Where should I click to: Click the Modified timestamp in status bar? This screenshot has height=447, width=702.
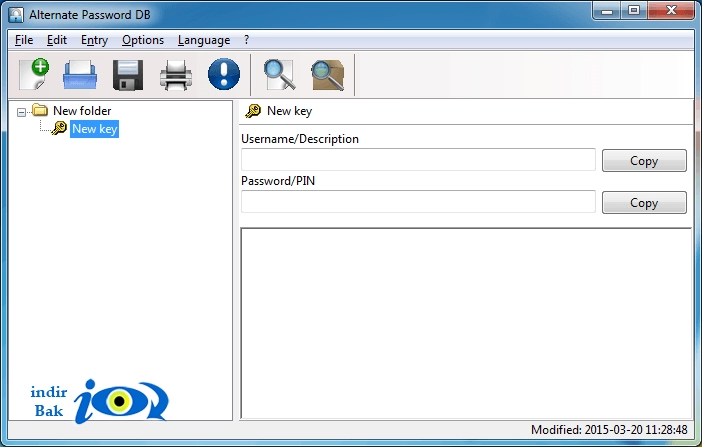609,430
